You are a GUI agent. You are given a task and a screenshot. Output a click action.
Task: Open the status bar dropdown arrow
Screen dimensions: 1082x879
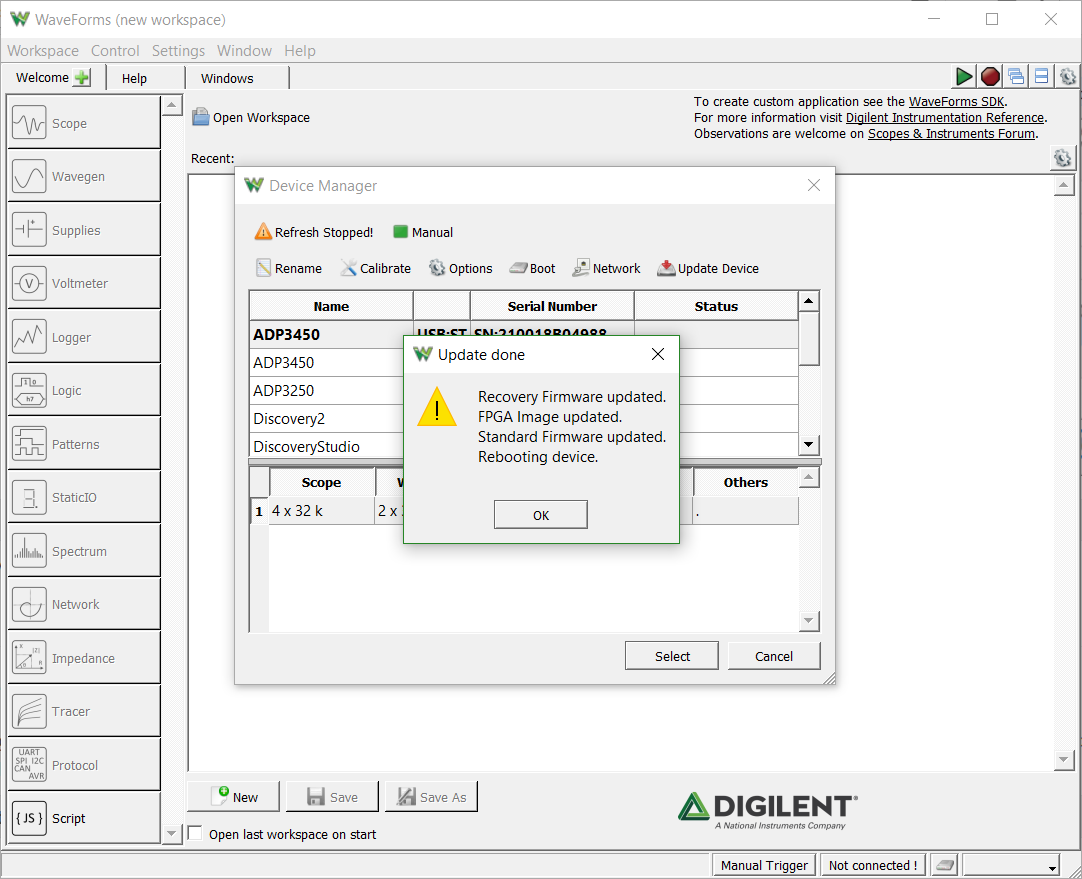[1052, 867]
